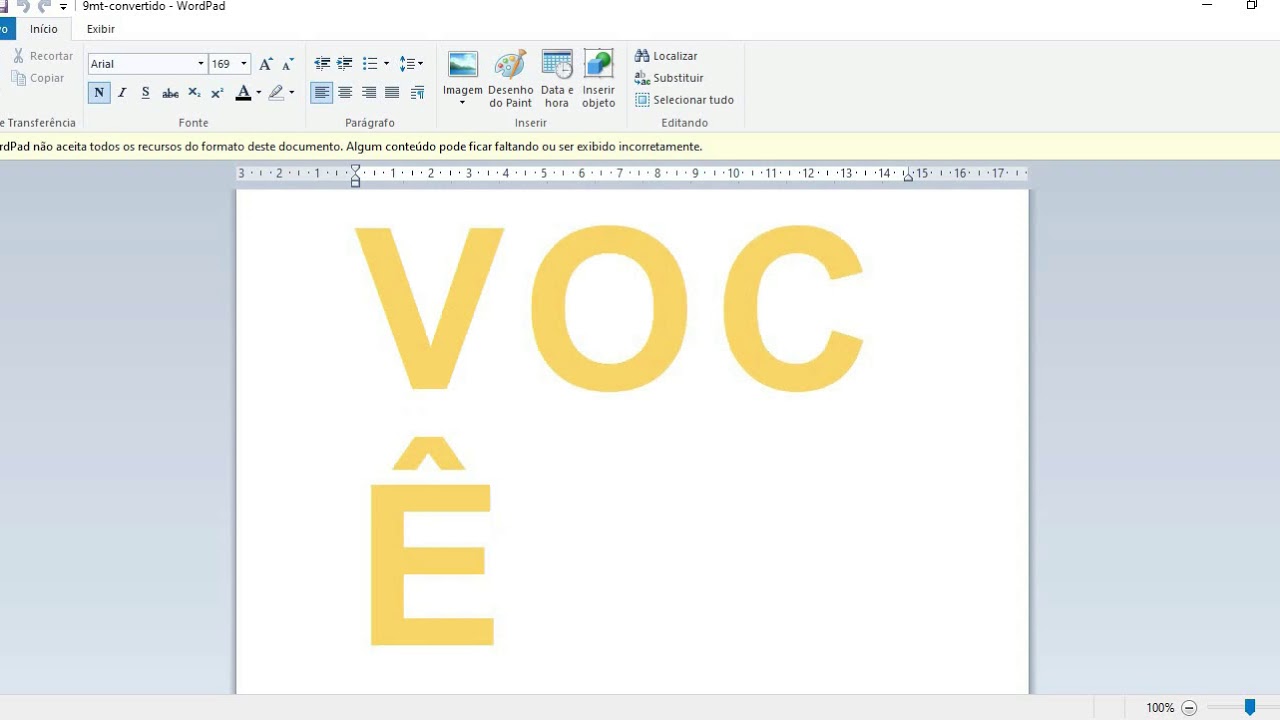Toggle superscript formatting
Viewport: 1280px width, 720px height.
pyautogui.click(x=217, y=93)
